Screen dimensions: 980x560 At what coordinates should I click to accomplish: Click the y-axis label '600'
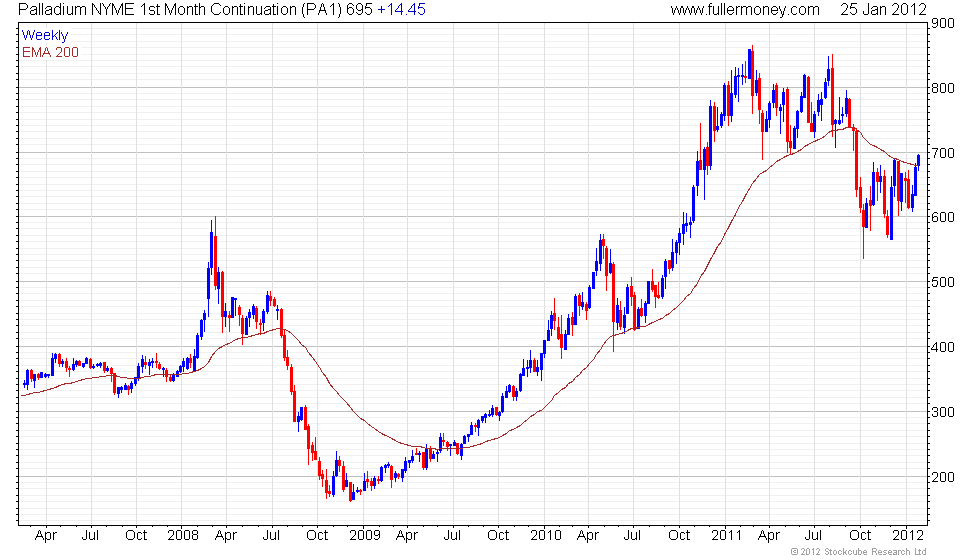click(942, 218)
